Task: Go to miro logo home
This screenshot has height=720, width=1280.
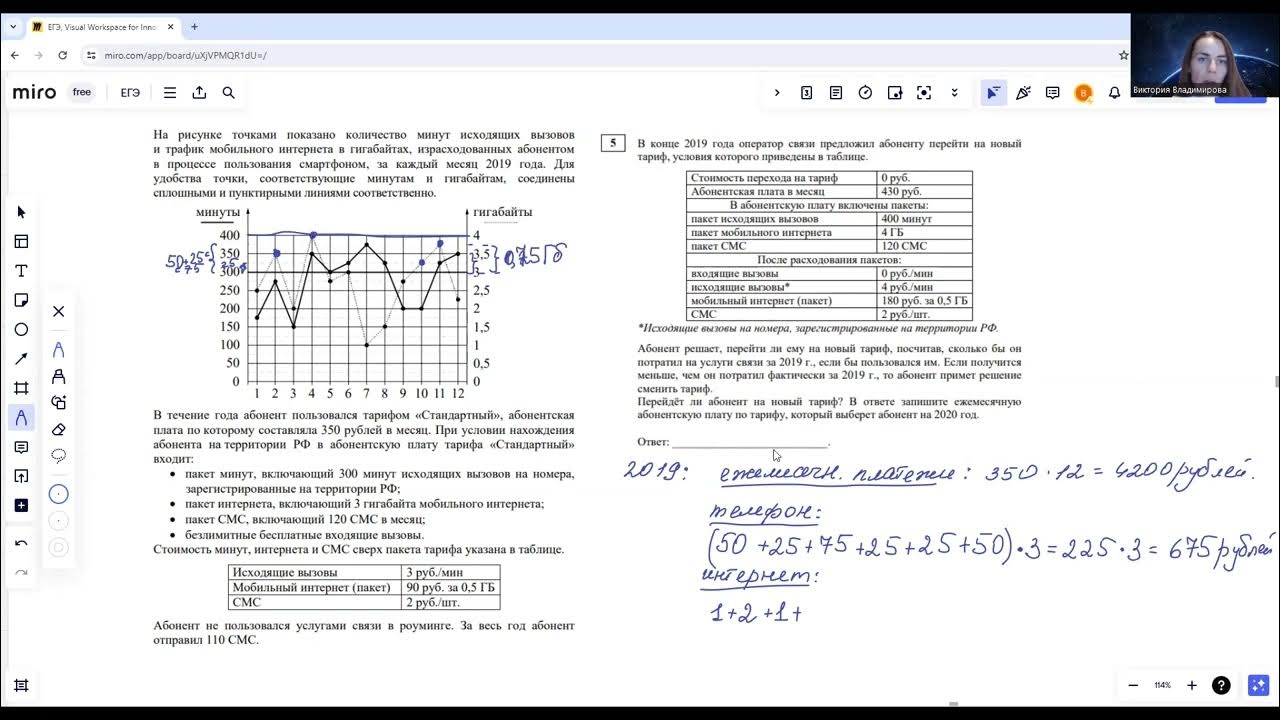Action: tap(34, 92)
